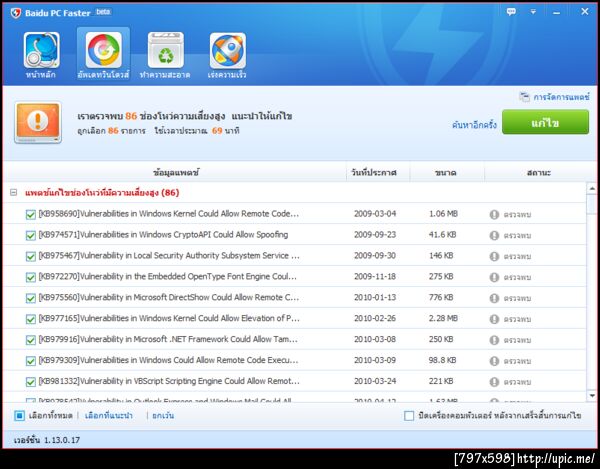Image resolution: width=600 pixels, height=469 pixels.
Task: Uncheck the KB972270 patch checkbox
Action: pyautogui.click(x=31, y=277)
